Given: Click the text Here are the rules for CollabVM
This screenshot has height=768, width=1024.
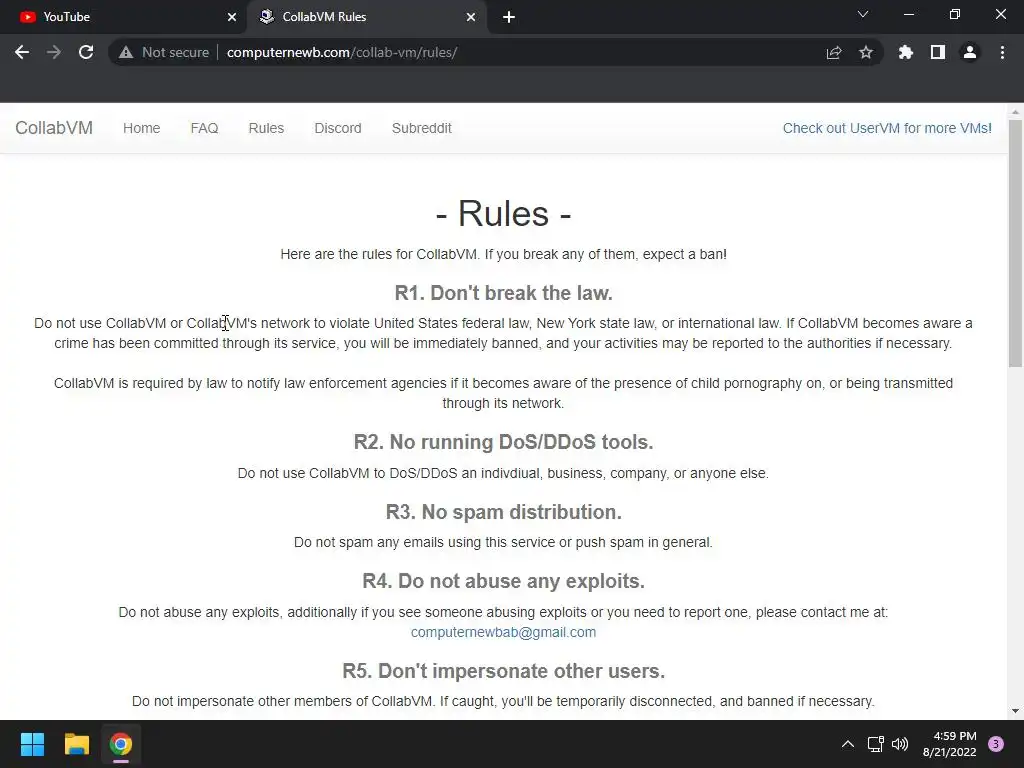Looking at the screenshot, I should (380, 254).
